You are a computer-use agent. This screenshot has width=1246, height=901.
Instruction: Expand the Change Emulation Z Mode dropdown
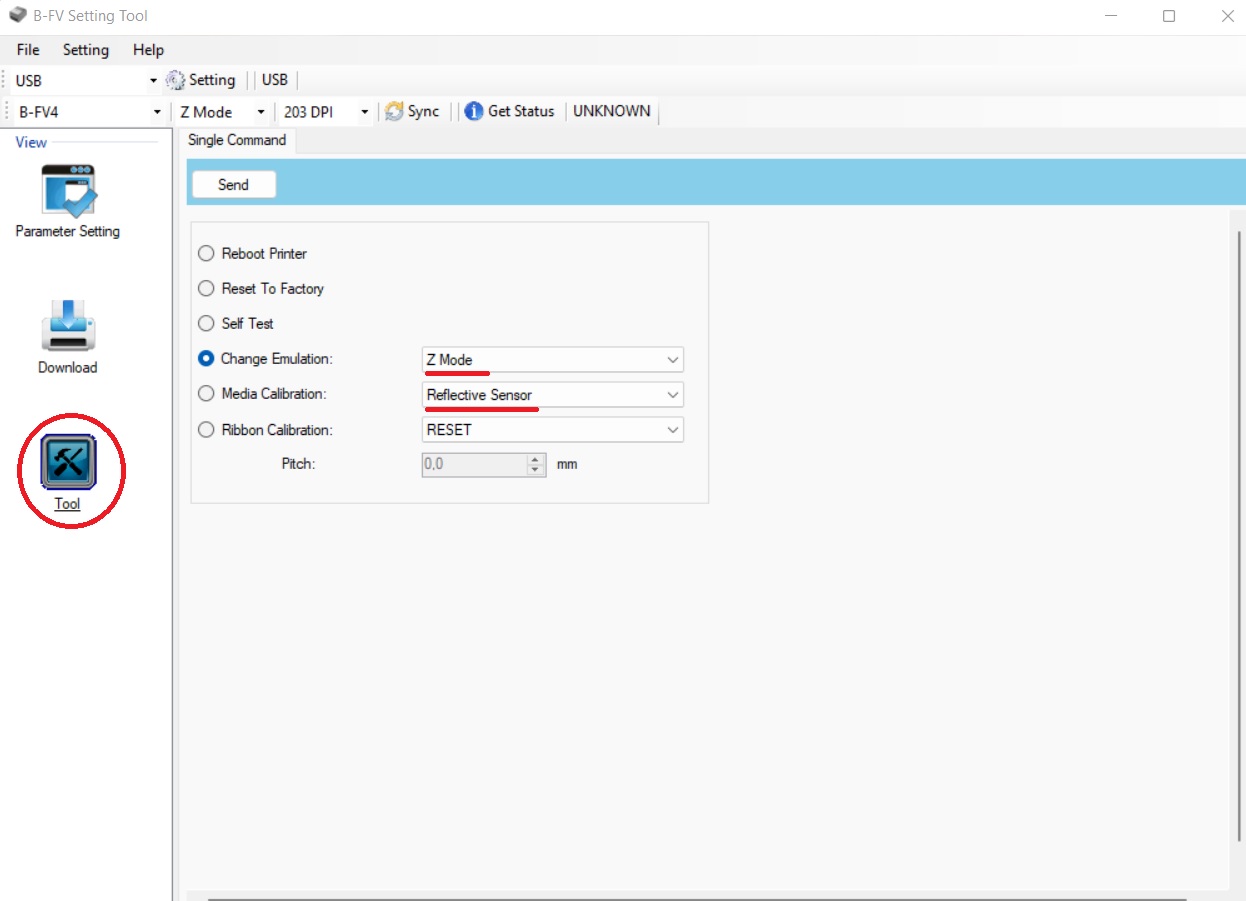pyautogui.click(x=553, y=360)
